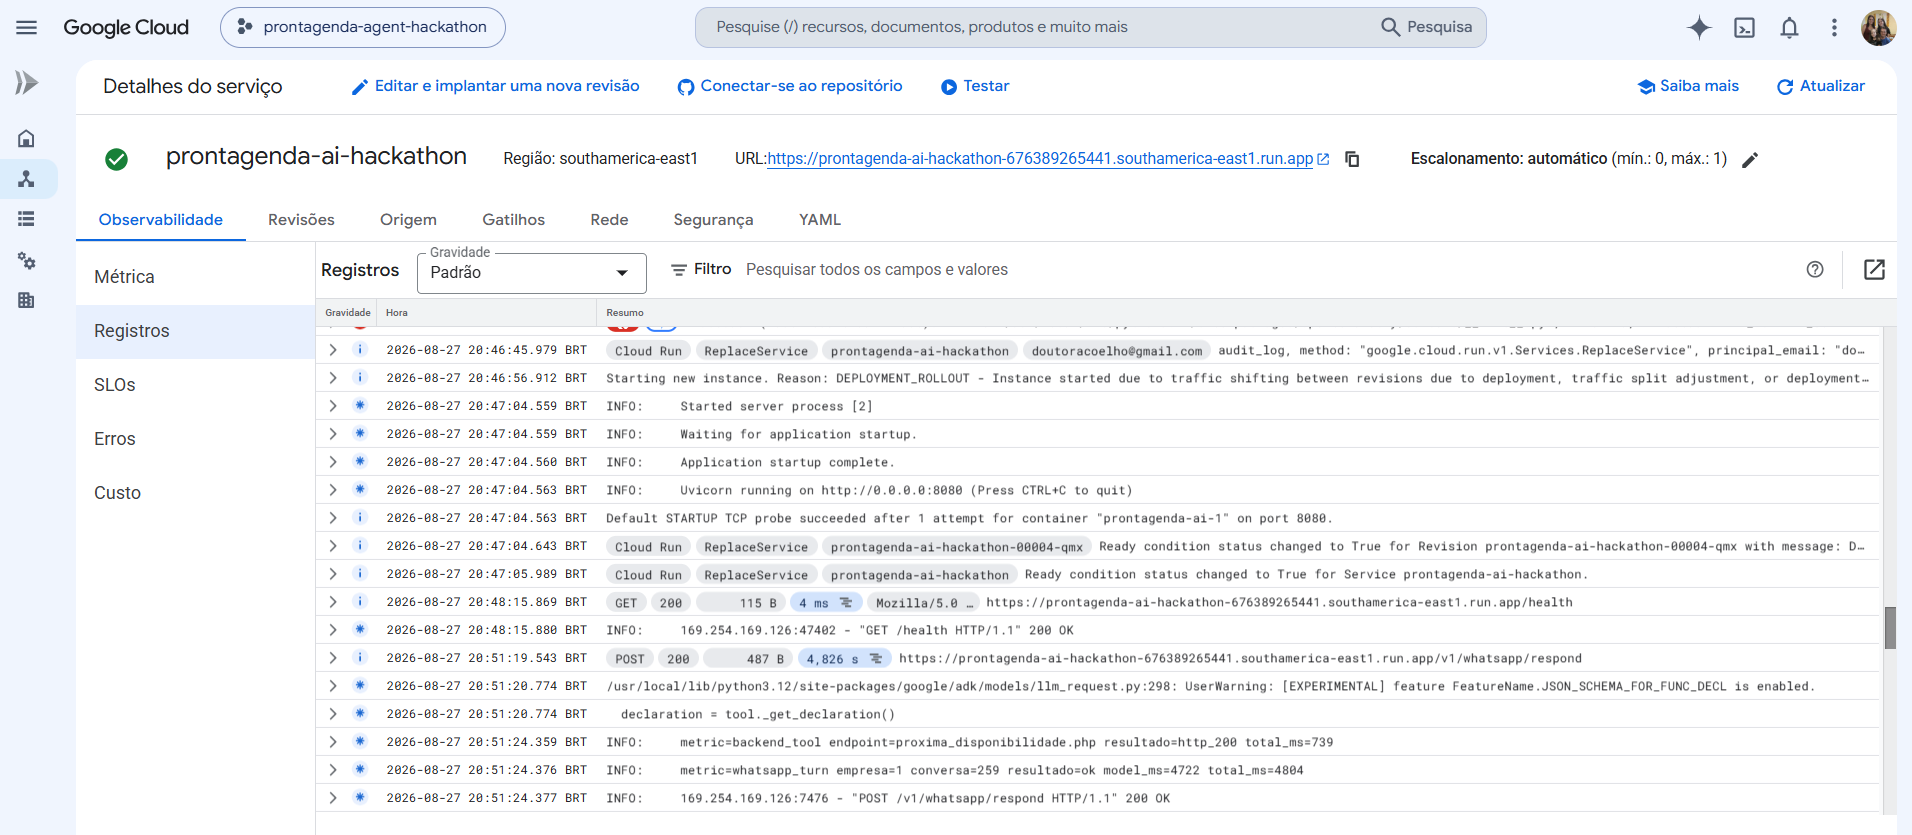Open the main hamburger navigation menu
Screen dimensions: 1912x835
pos(27,27)
